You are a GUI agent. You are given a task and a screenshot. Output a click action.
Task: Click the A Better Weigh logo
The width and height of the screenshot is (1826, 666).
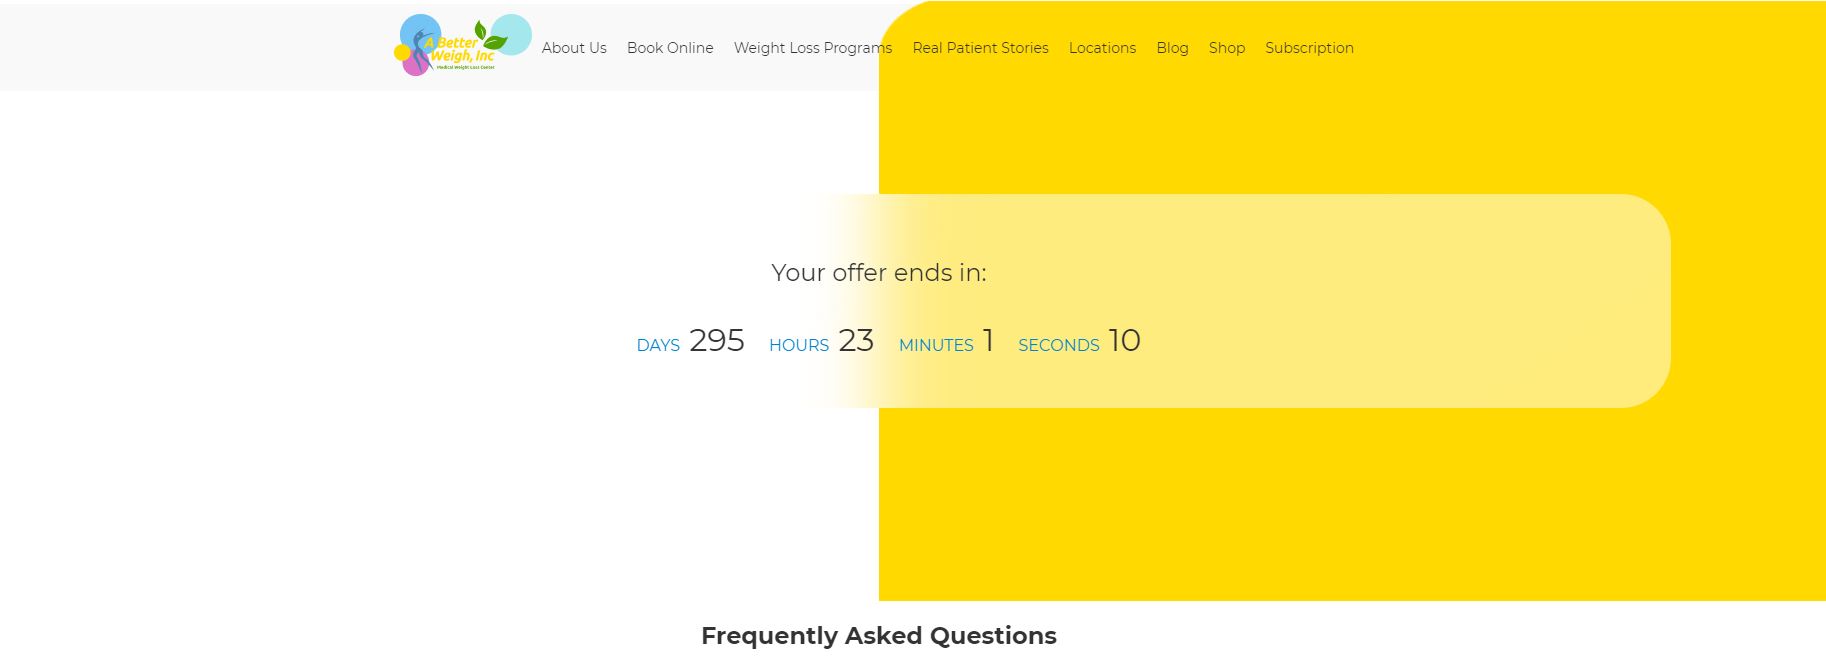pyautogui.click(x=460, y=46)
